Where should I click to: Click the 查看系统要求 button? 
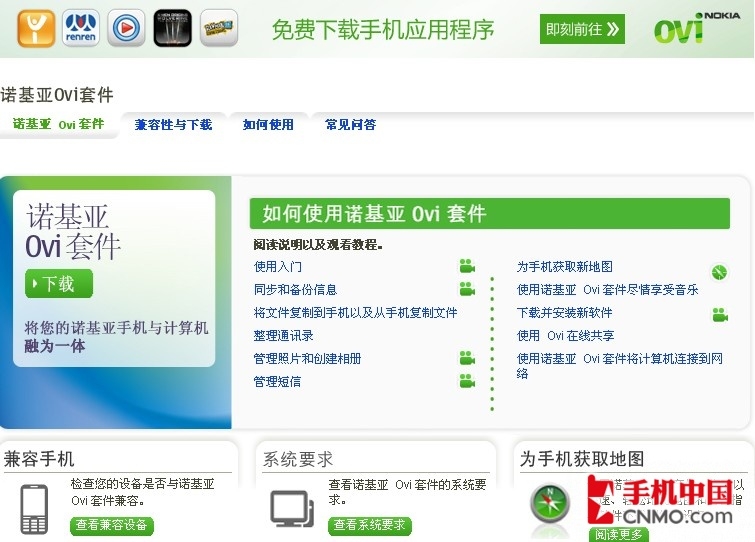[370, 526]
